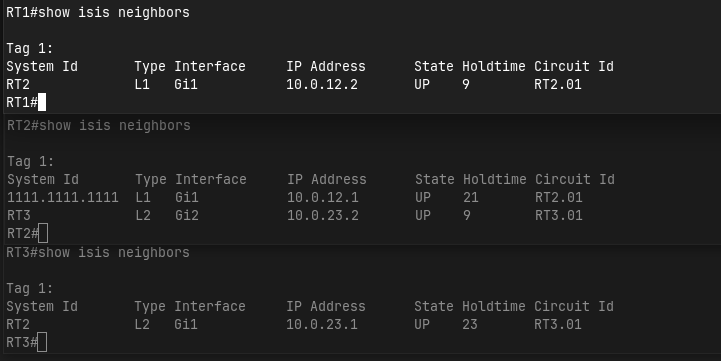Image resolution: width=721 pixels, height=361 pixels.
Task: Click IP address 10.0.23.2 in RT2 output
Action: [x=323, y=216]
